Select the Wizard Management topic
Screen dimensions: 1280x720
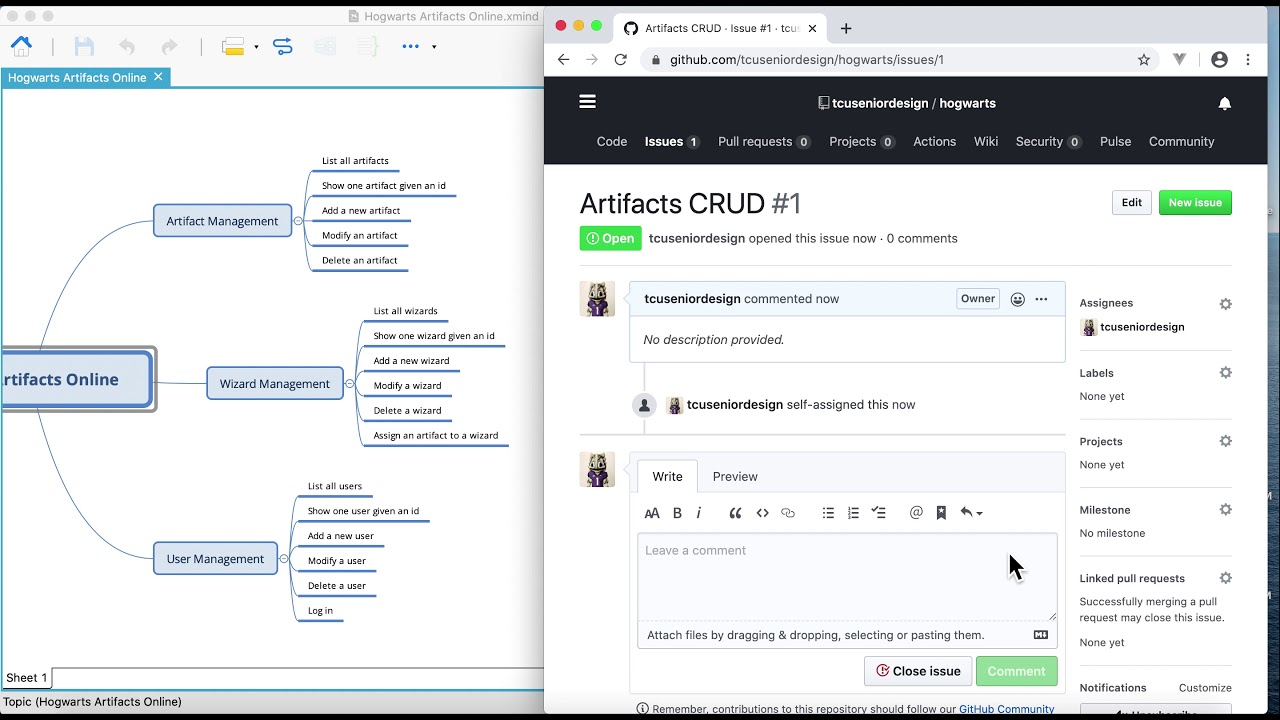(x=274, y=384)
